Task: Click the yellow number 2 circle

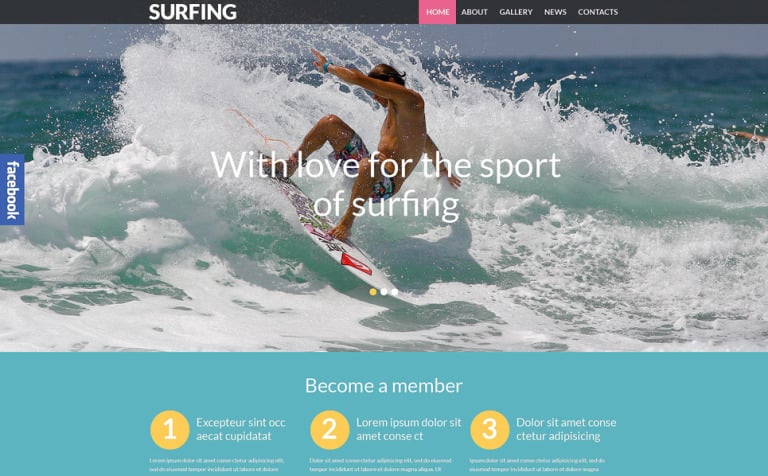Action: 330,430
